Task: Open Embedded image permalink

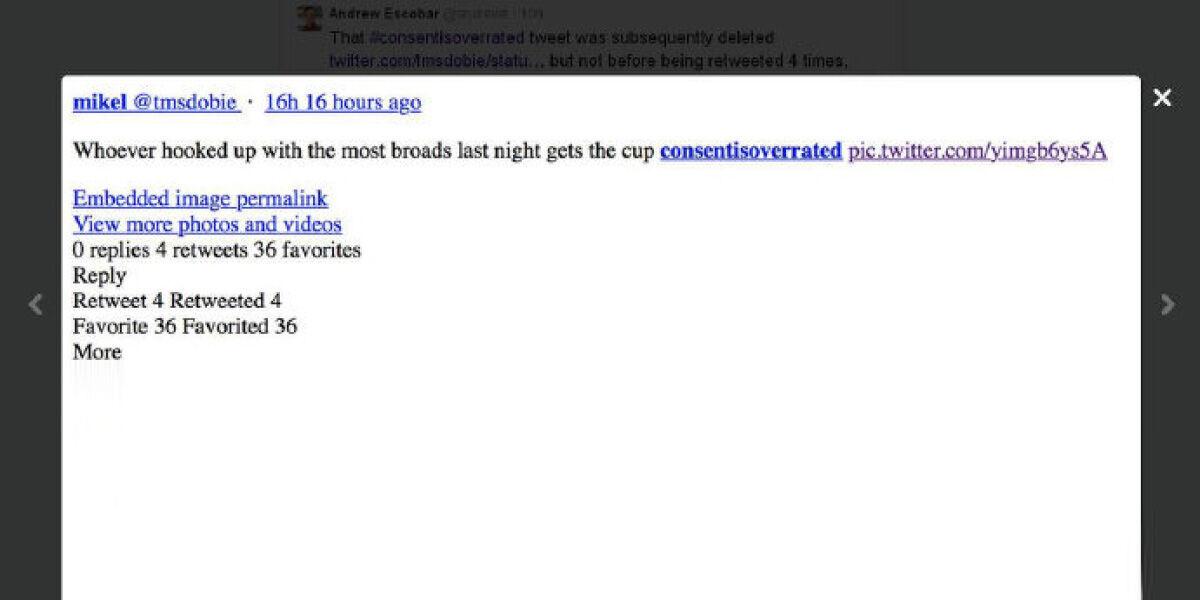Action: (x=200, y=199)
